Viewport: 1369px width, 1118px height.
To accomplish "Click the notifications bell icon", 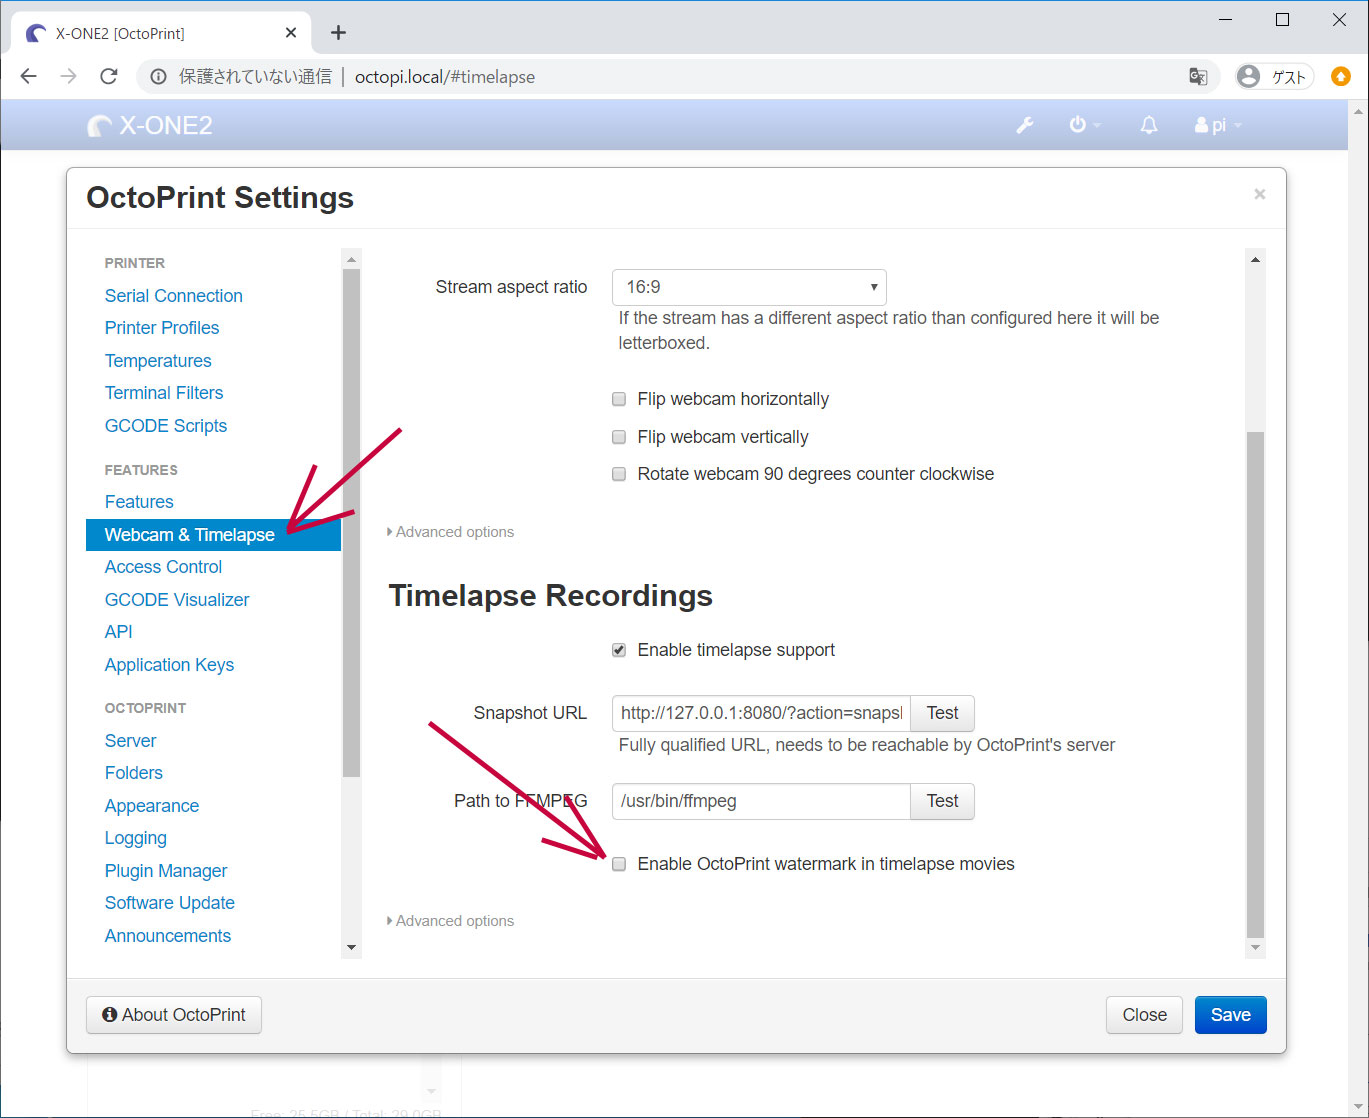I will [x=1149, y=125].
